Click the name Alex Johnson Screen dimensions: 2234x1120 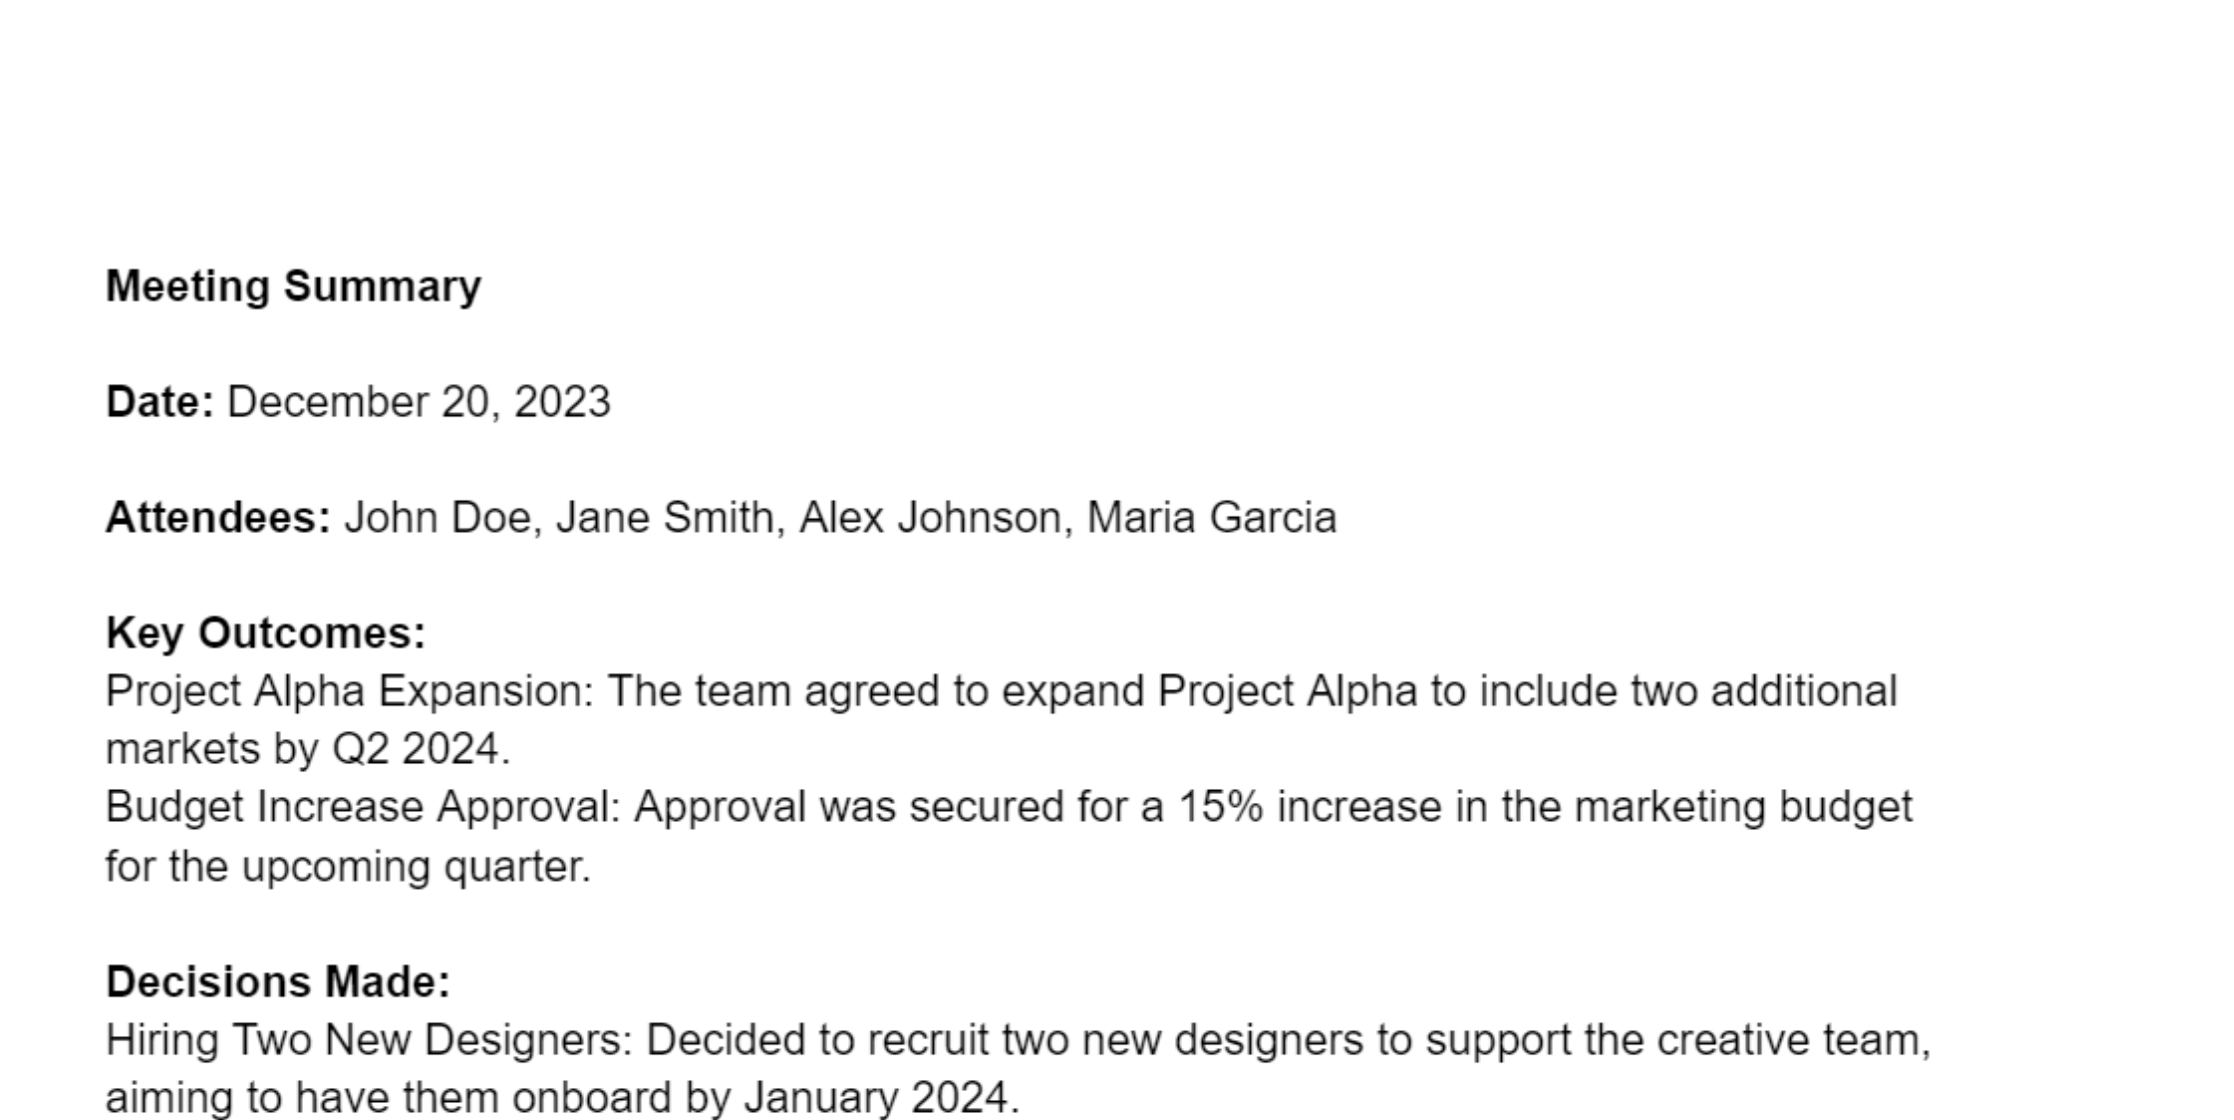coord(929,518)
